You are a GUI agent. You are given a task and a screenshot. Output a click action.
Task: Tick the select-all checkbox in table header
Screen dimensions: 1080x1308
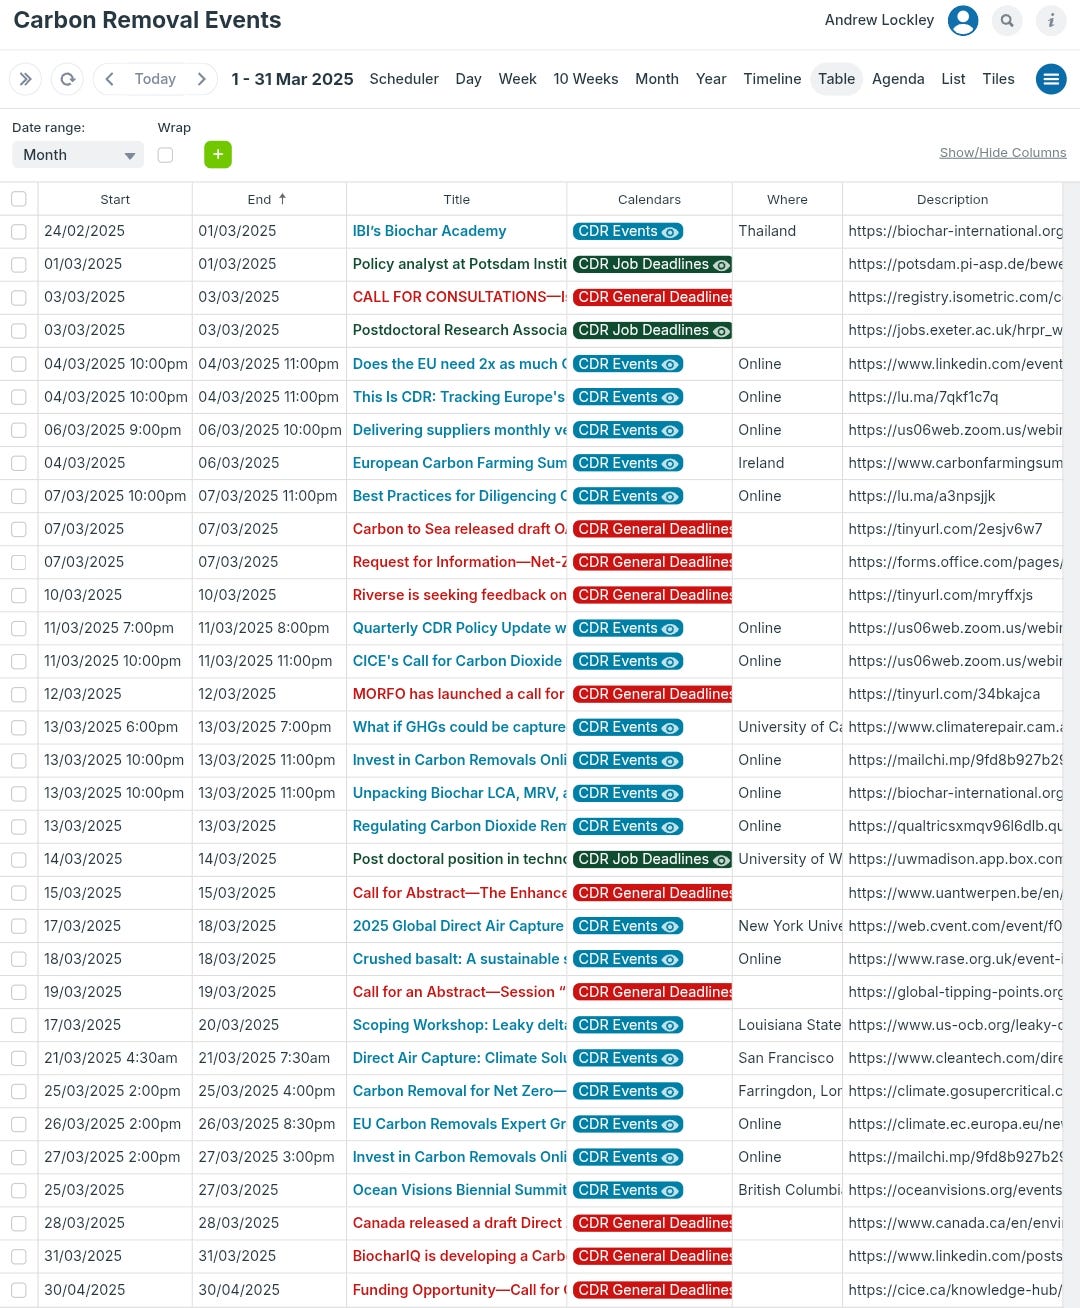(19, 199)
